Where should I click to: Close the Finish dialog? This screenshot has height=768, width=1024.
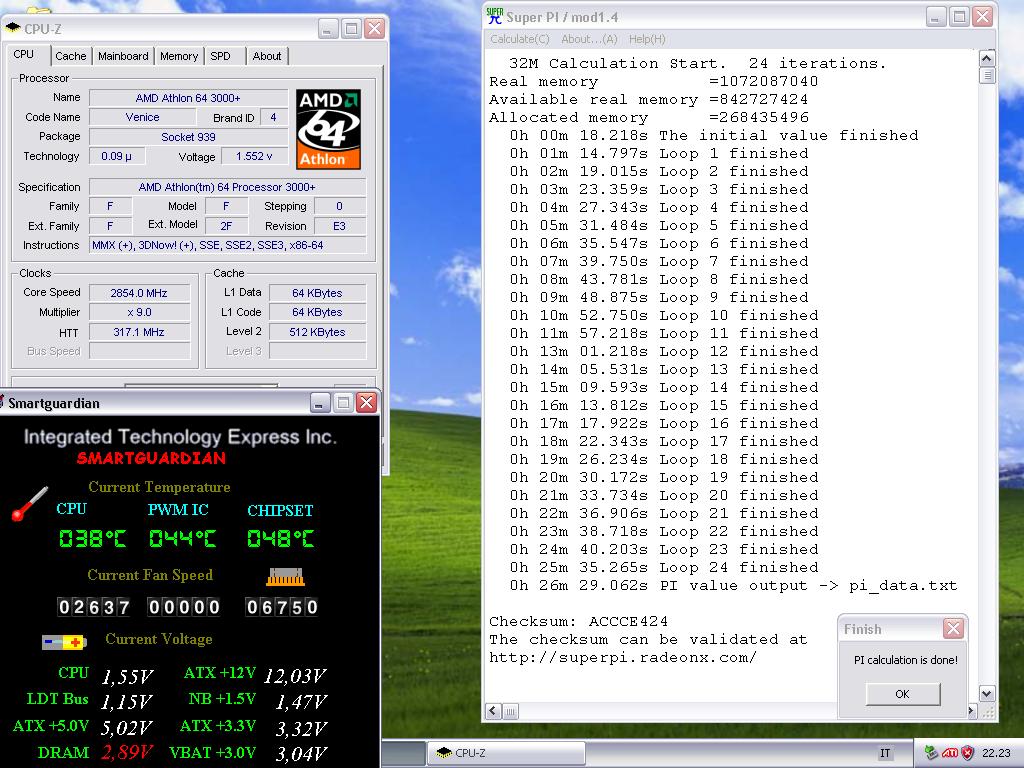click(x=953, y=628)
